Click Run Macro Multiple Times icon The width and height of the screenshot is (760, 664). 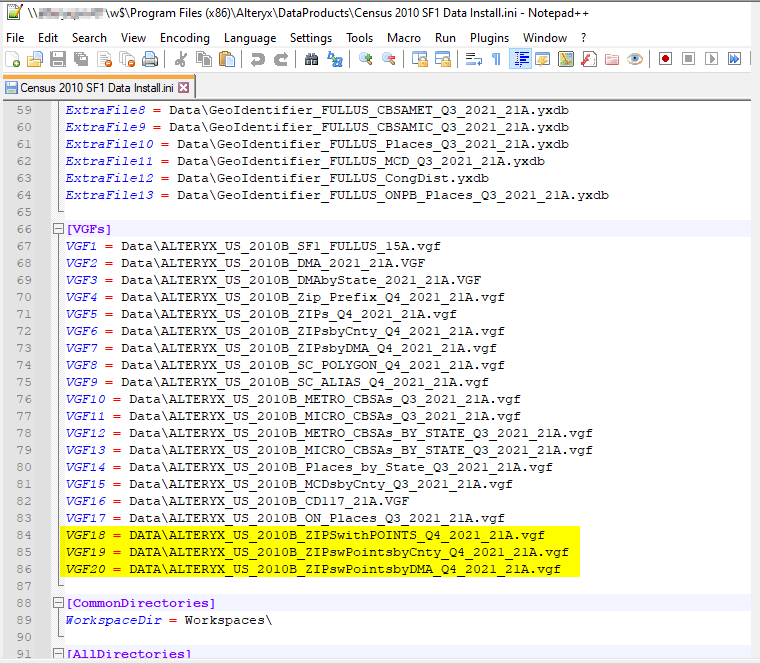tap(734, 59)
